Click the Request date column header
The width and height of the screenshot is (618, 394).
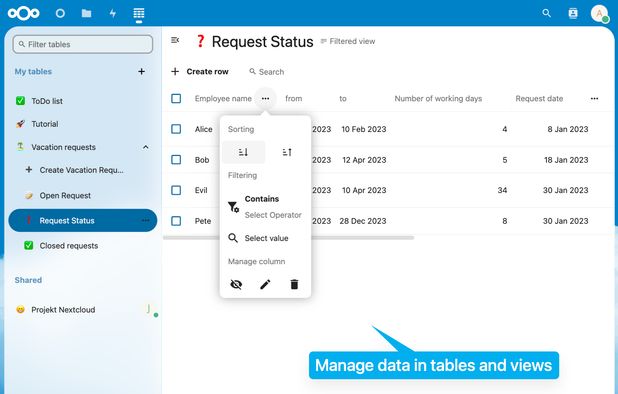tap(539, 98)
